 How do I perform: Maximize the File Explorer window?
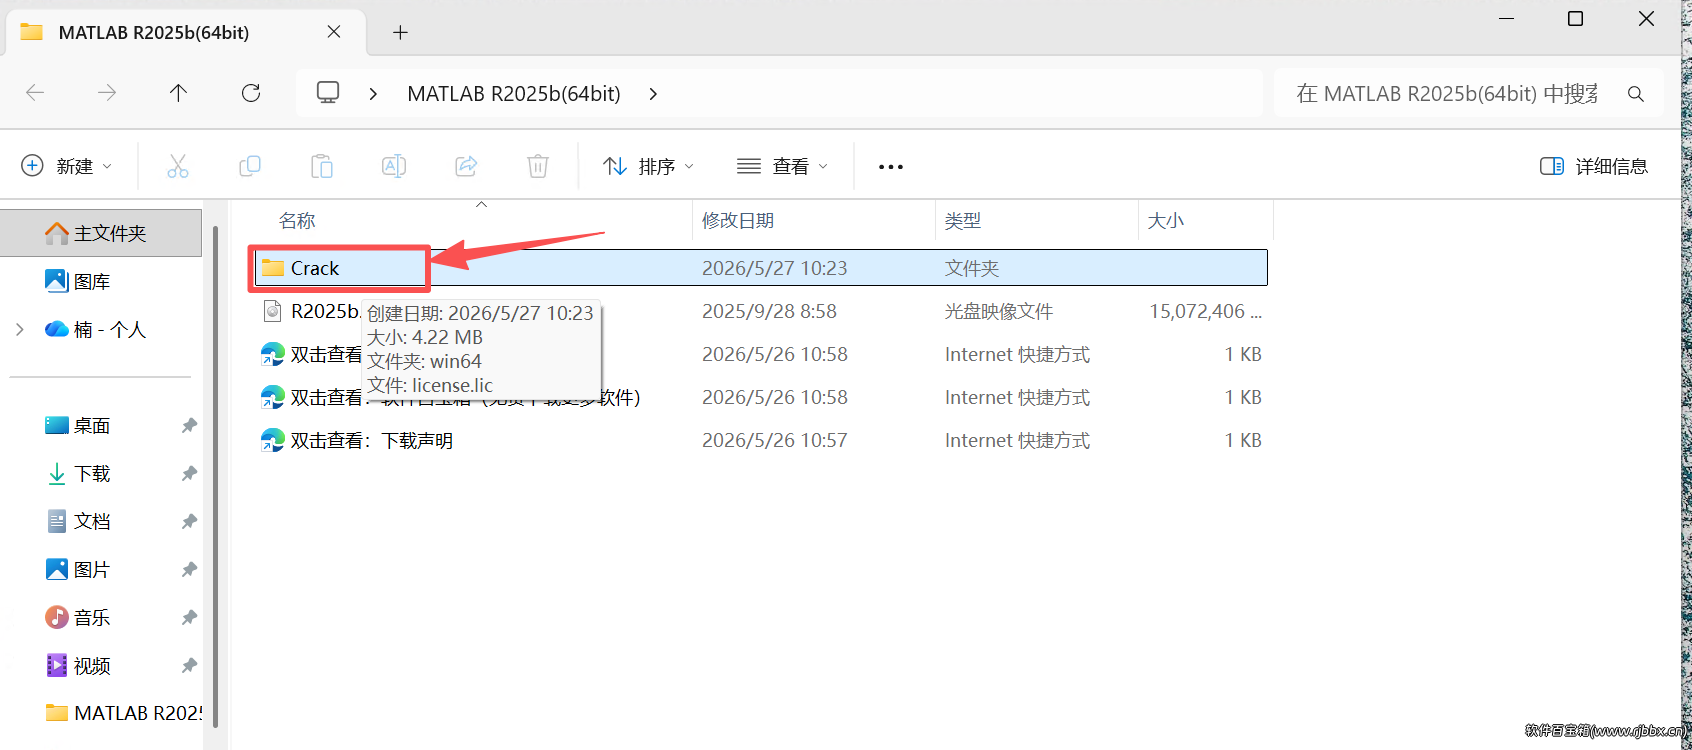coord(1576,19)
